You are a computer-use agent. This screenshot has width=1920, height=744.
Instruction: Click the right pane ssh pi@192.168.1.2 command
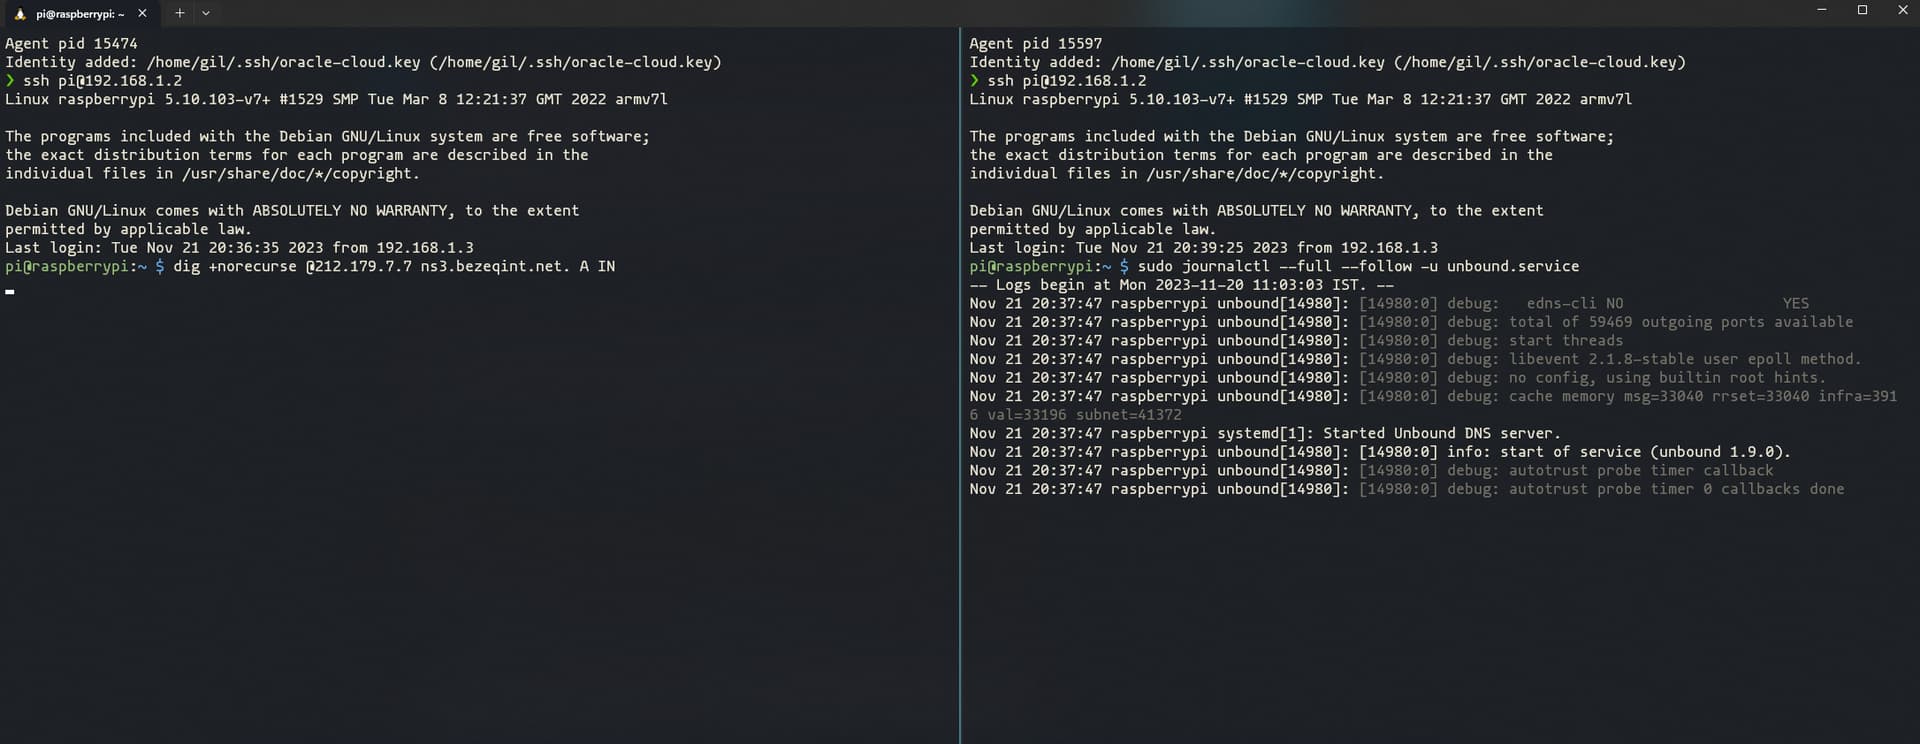coord(1067,81)
